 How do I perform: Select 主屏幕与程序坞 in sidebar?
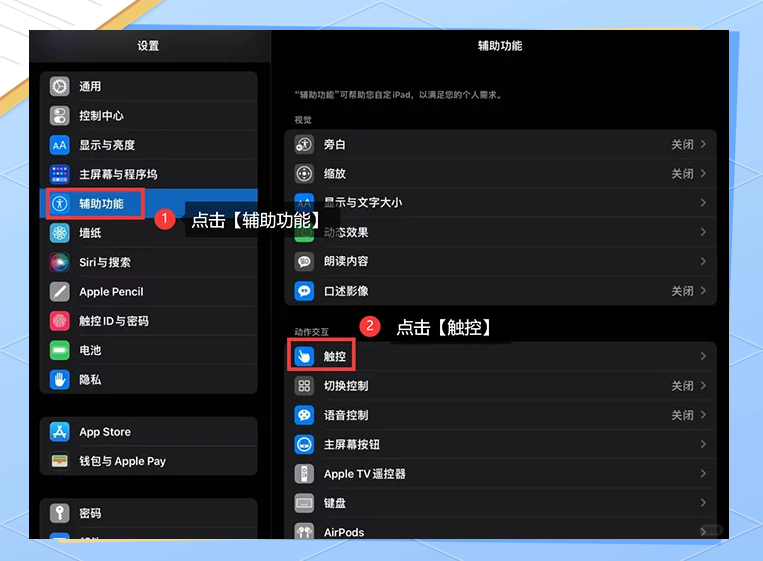tap(148, 174)
